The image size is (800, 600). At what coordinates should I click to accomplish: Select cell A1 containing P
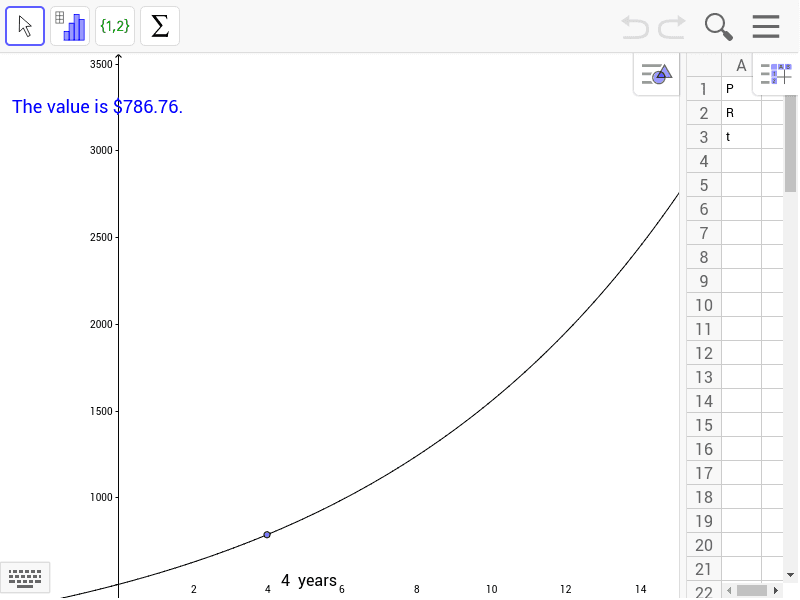pos(741,89)
